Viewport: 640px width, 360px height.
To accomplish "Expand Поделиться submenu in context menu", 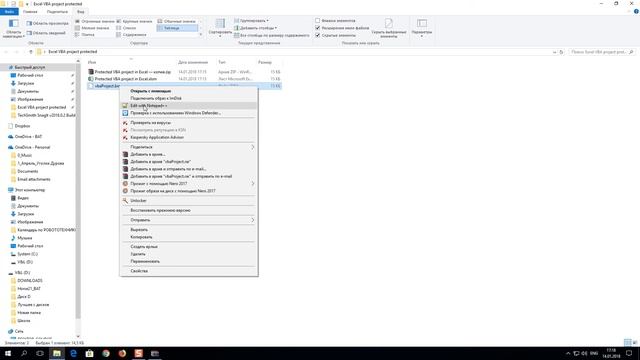I will (189, 147).
